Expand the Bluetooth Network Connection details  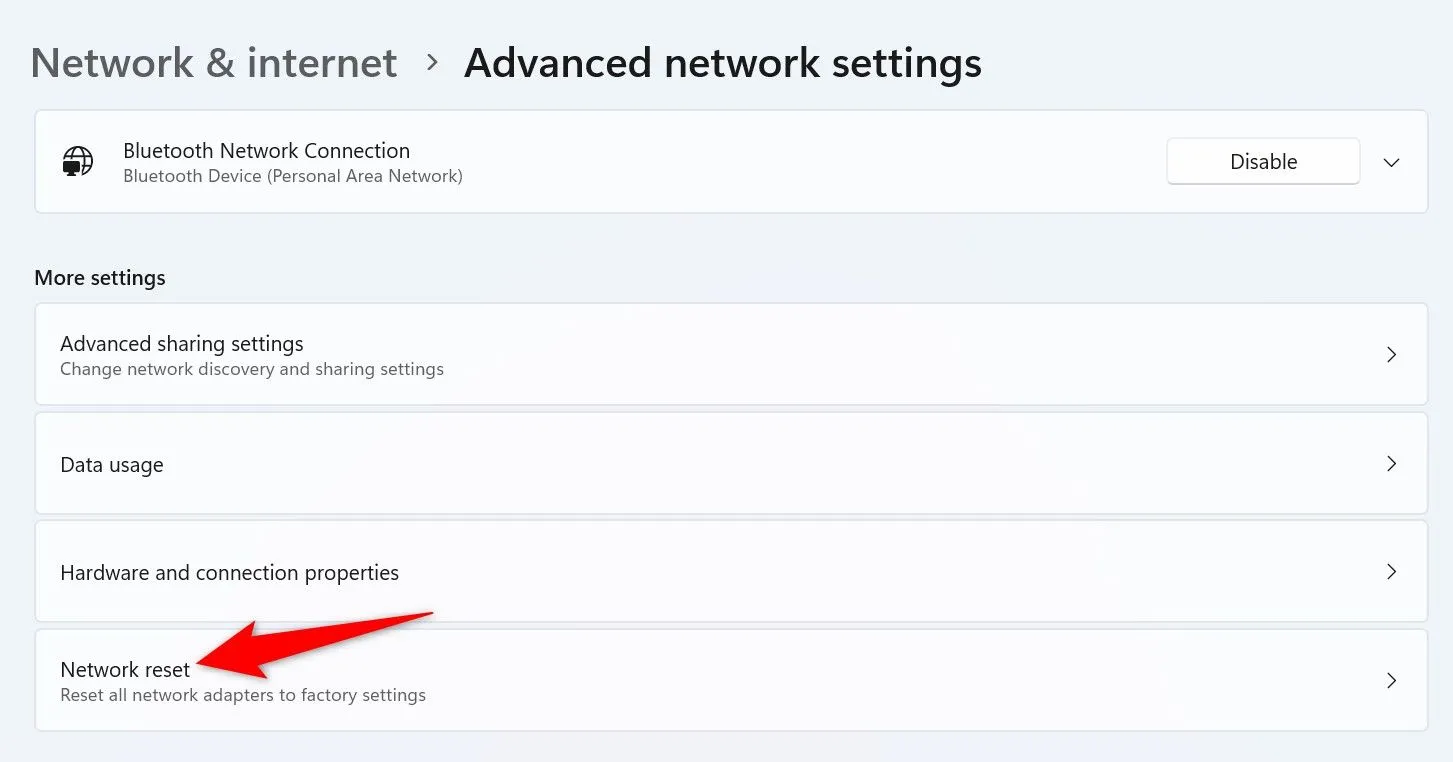pyautogui.click(x=1391, y=162)
